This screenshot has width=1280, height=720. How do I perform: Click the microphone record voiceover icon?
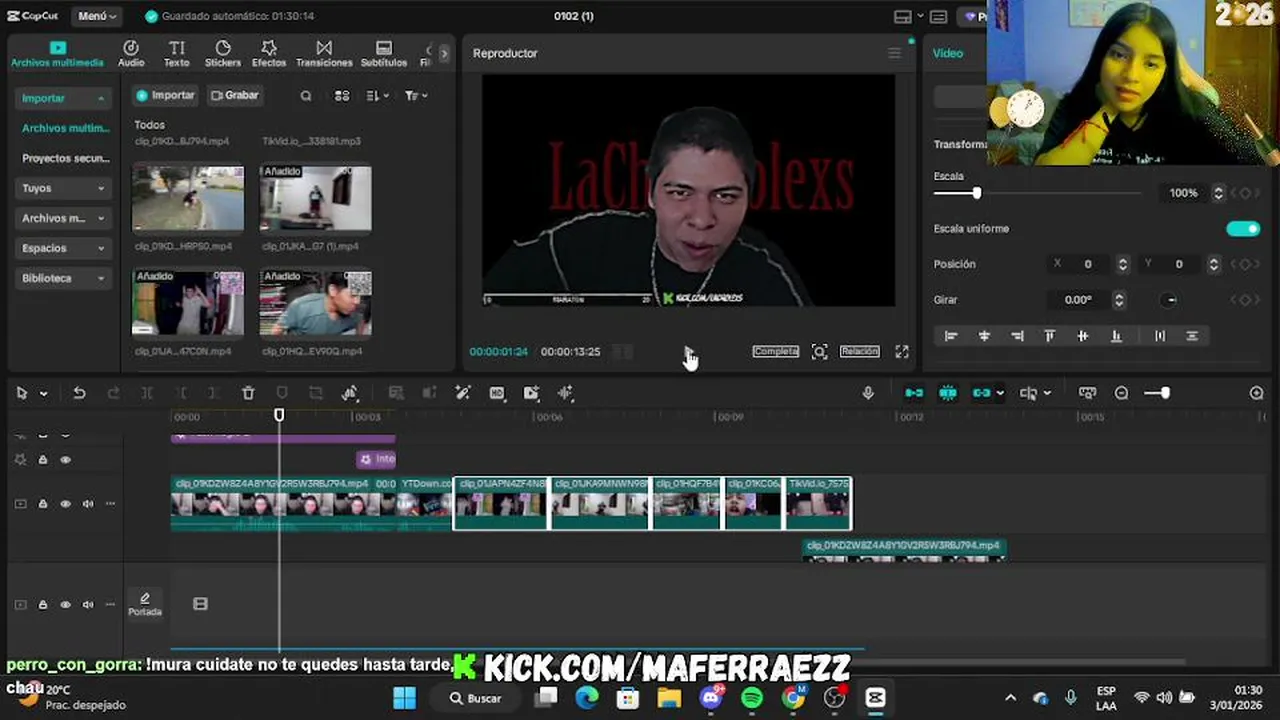868,393
